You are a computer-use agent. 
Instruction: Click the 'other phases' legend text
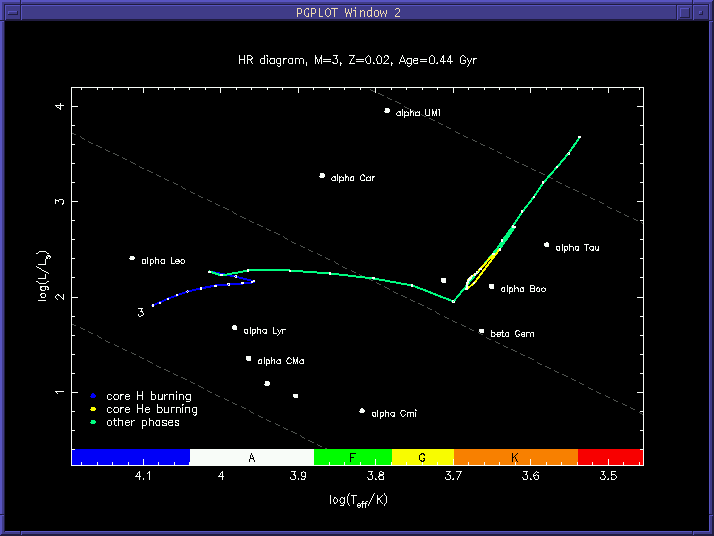143,423
